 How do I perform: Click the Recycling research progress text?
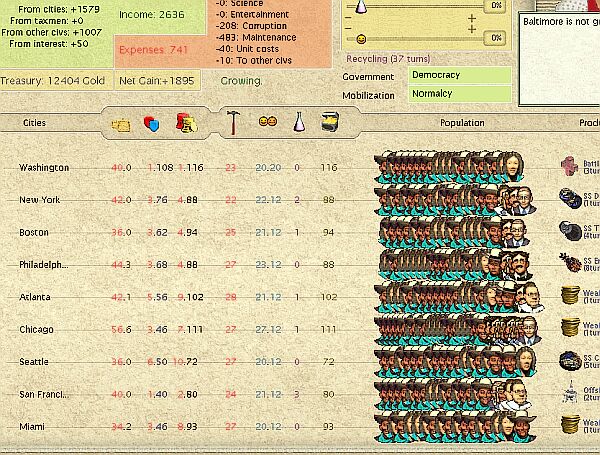click(x=390, y=58)
